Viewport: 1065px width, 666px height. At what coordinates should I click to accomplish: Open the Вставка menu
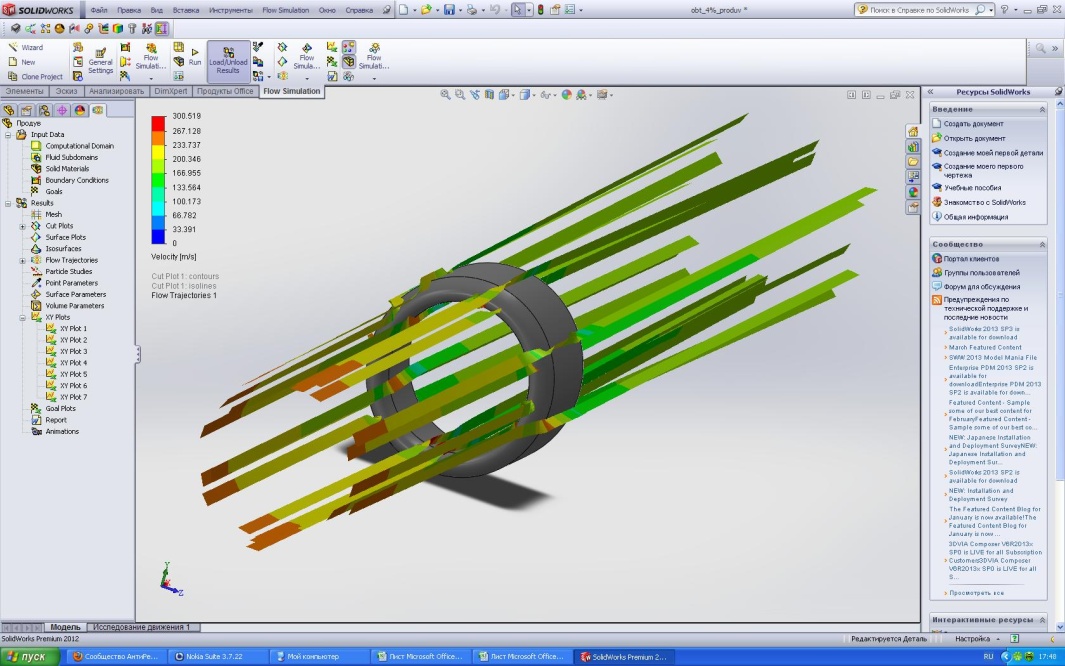[185, 10]
